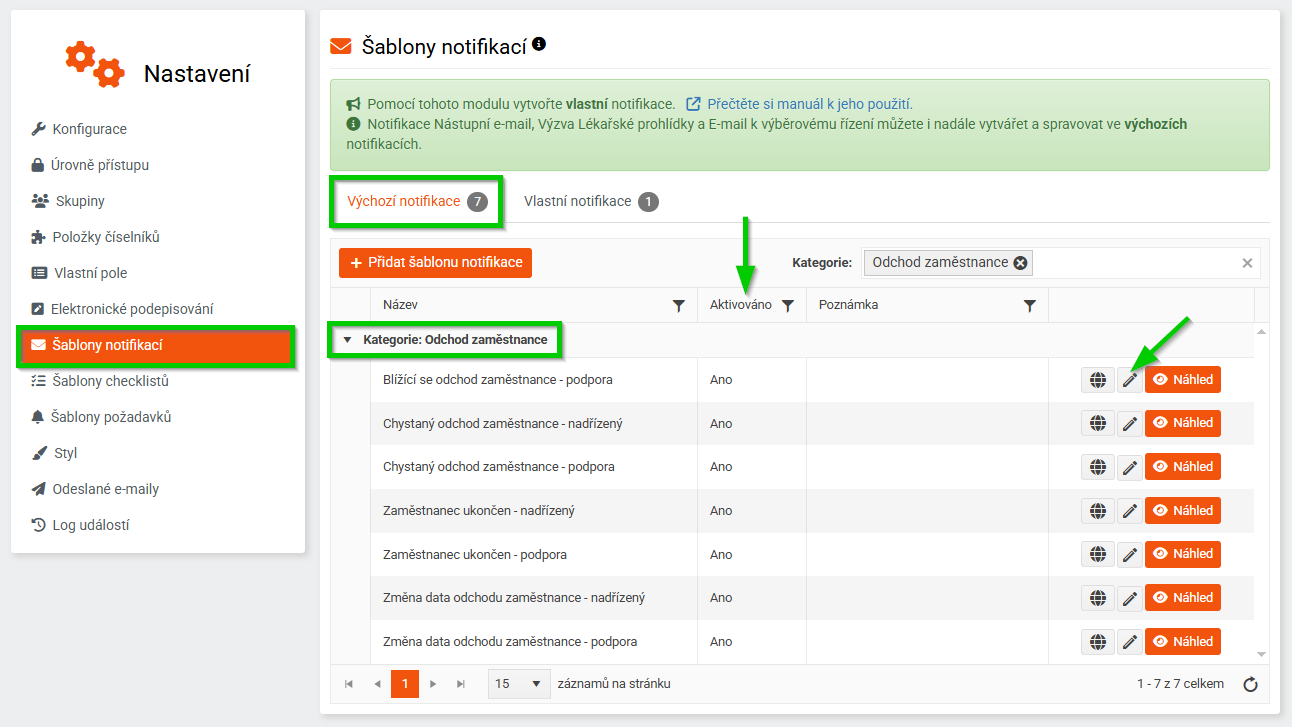Collapse the Kategorie: Odchod zaměstnance group
This screenshot has width=1292, height=727.
click(x=348, y=340)
